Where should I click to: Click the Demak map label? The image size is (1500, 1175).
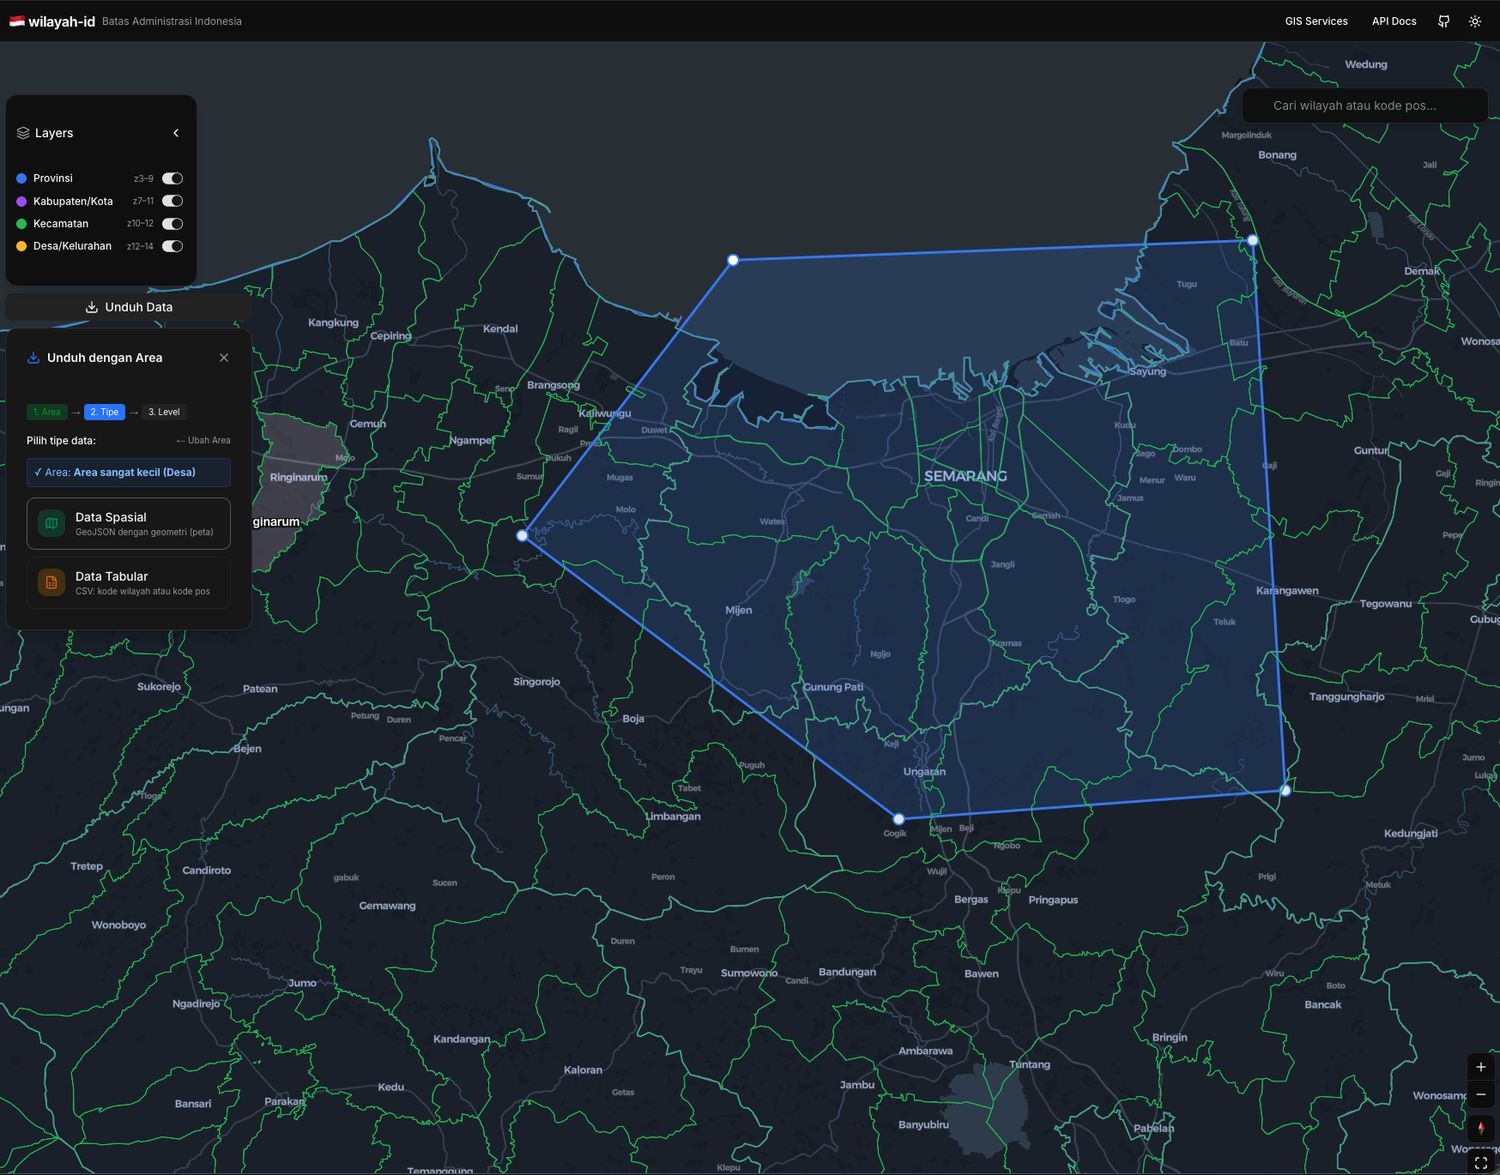click(x=1422, y=271)
